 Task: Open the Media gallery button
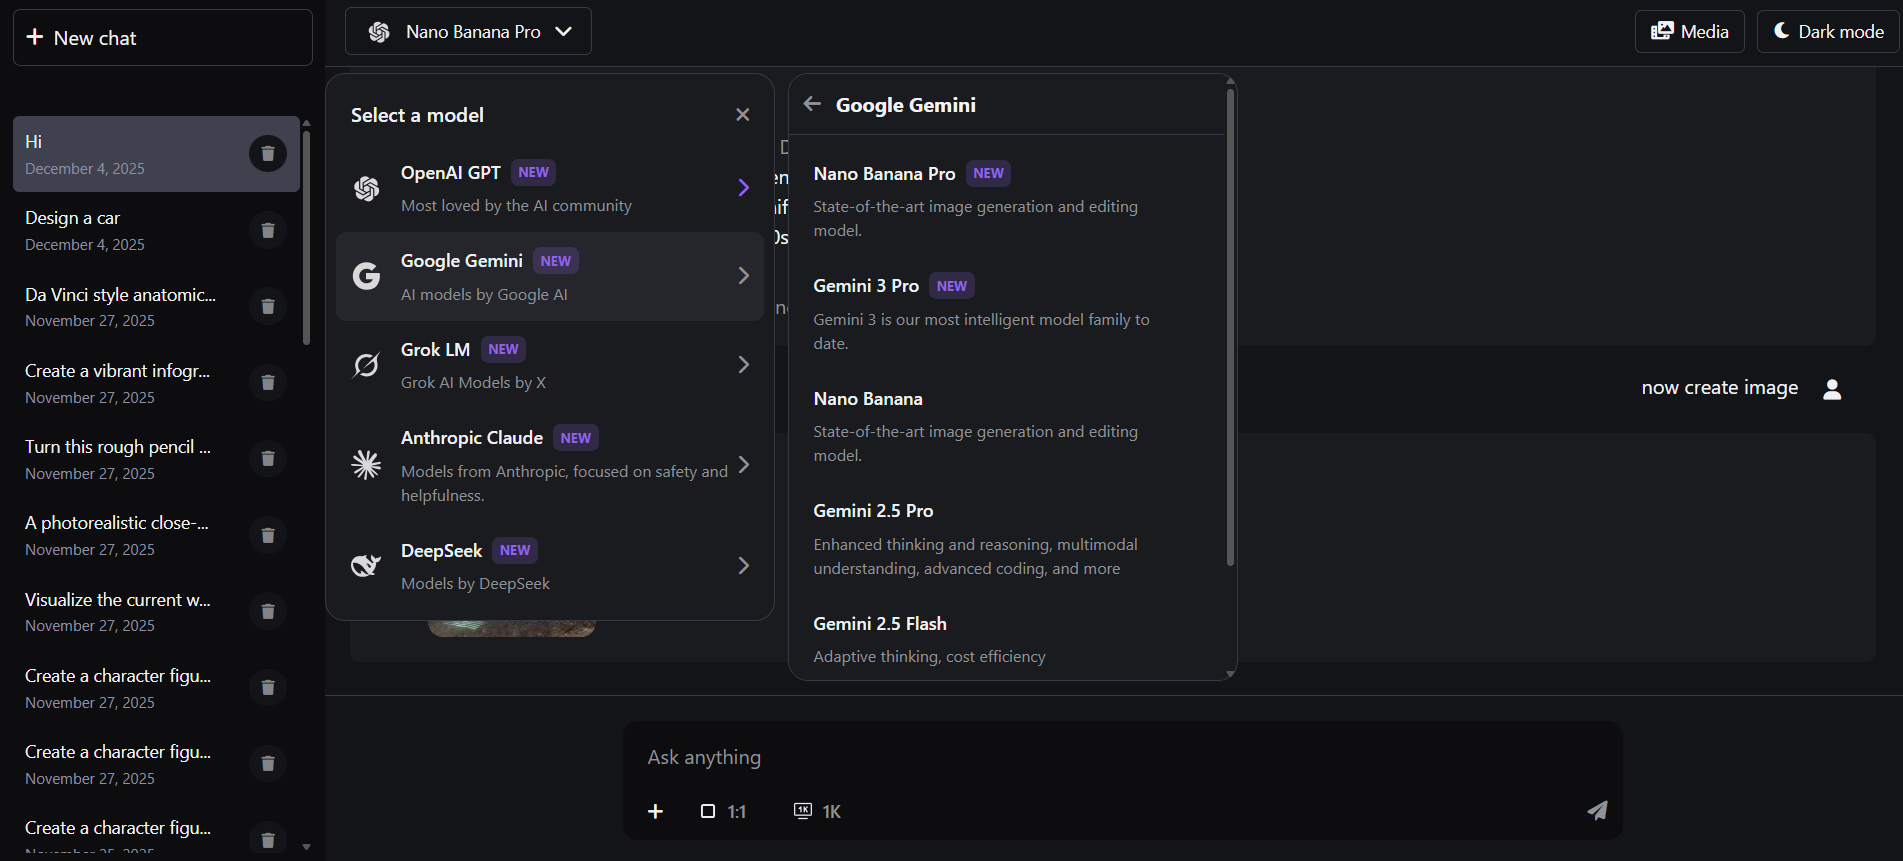[1690, 32]
